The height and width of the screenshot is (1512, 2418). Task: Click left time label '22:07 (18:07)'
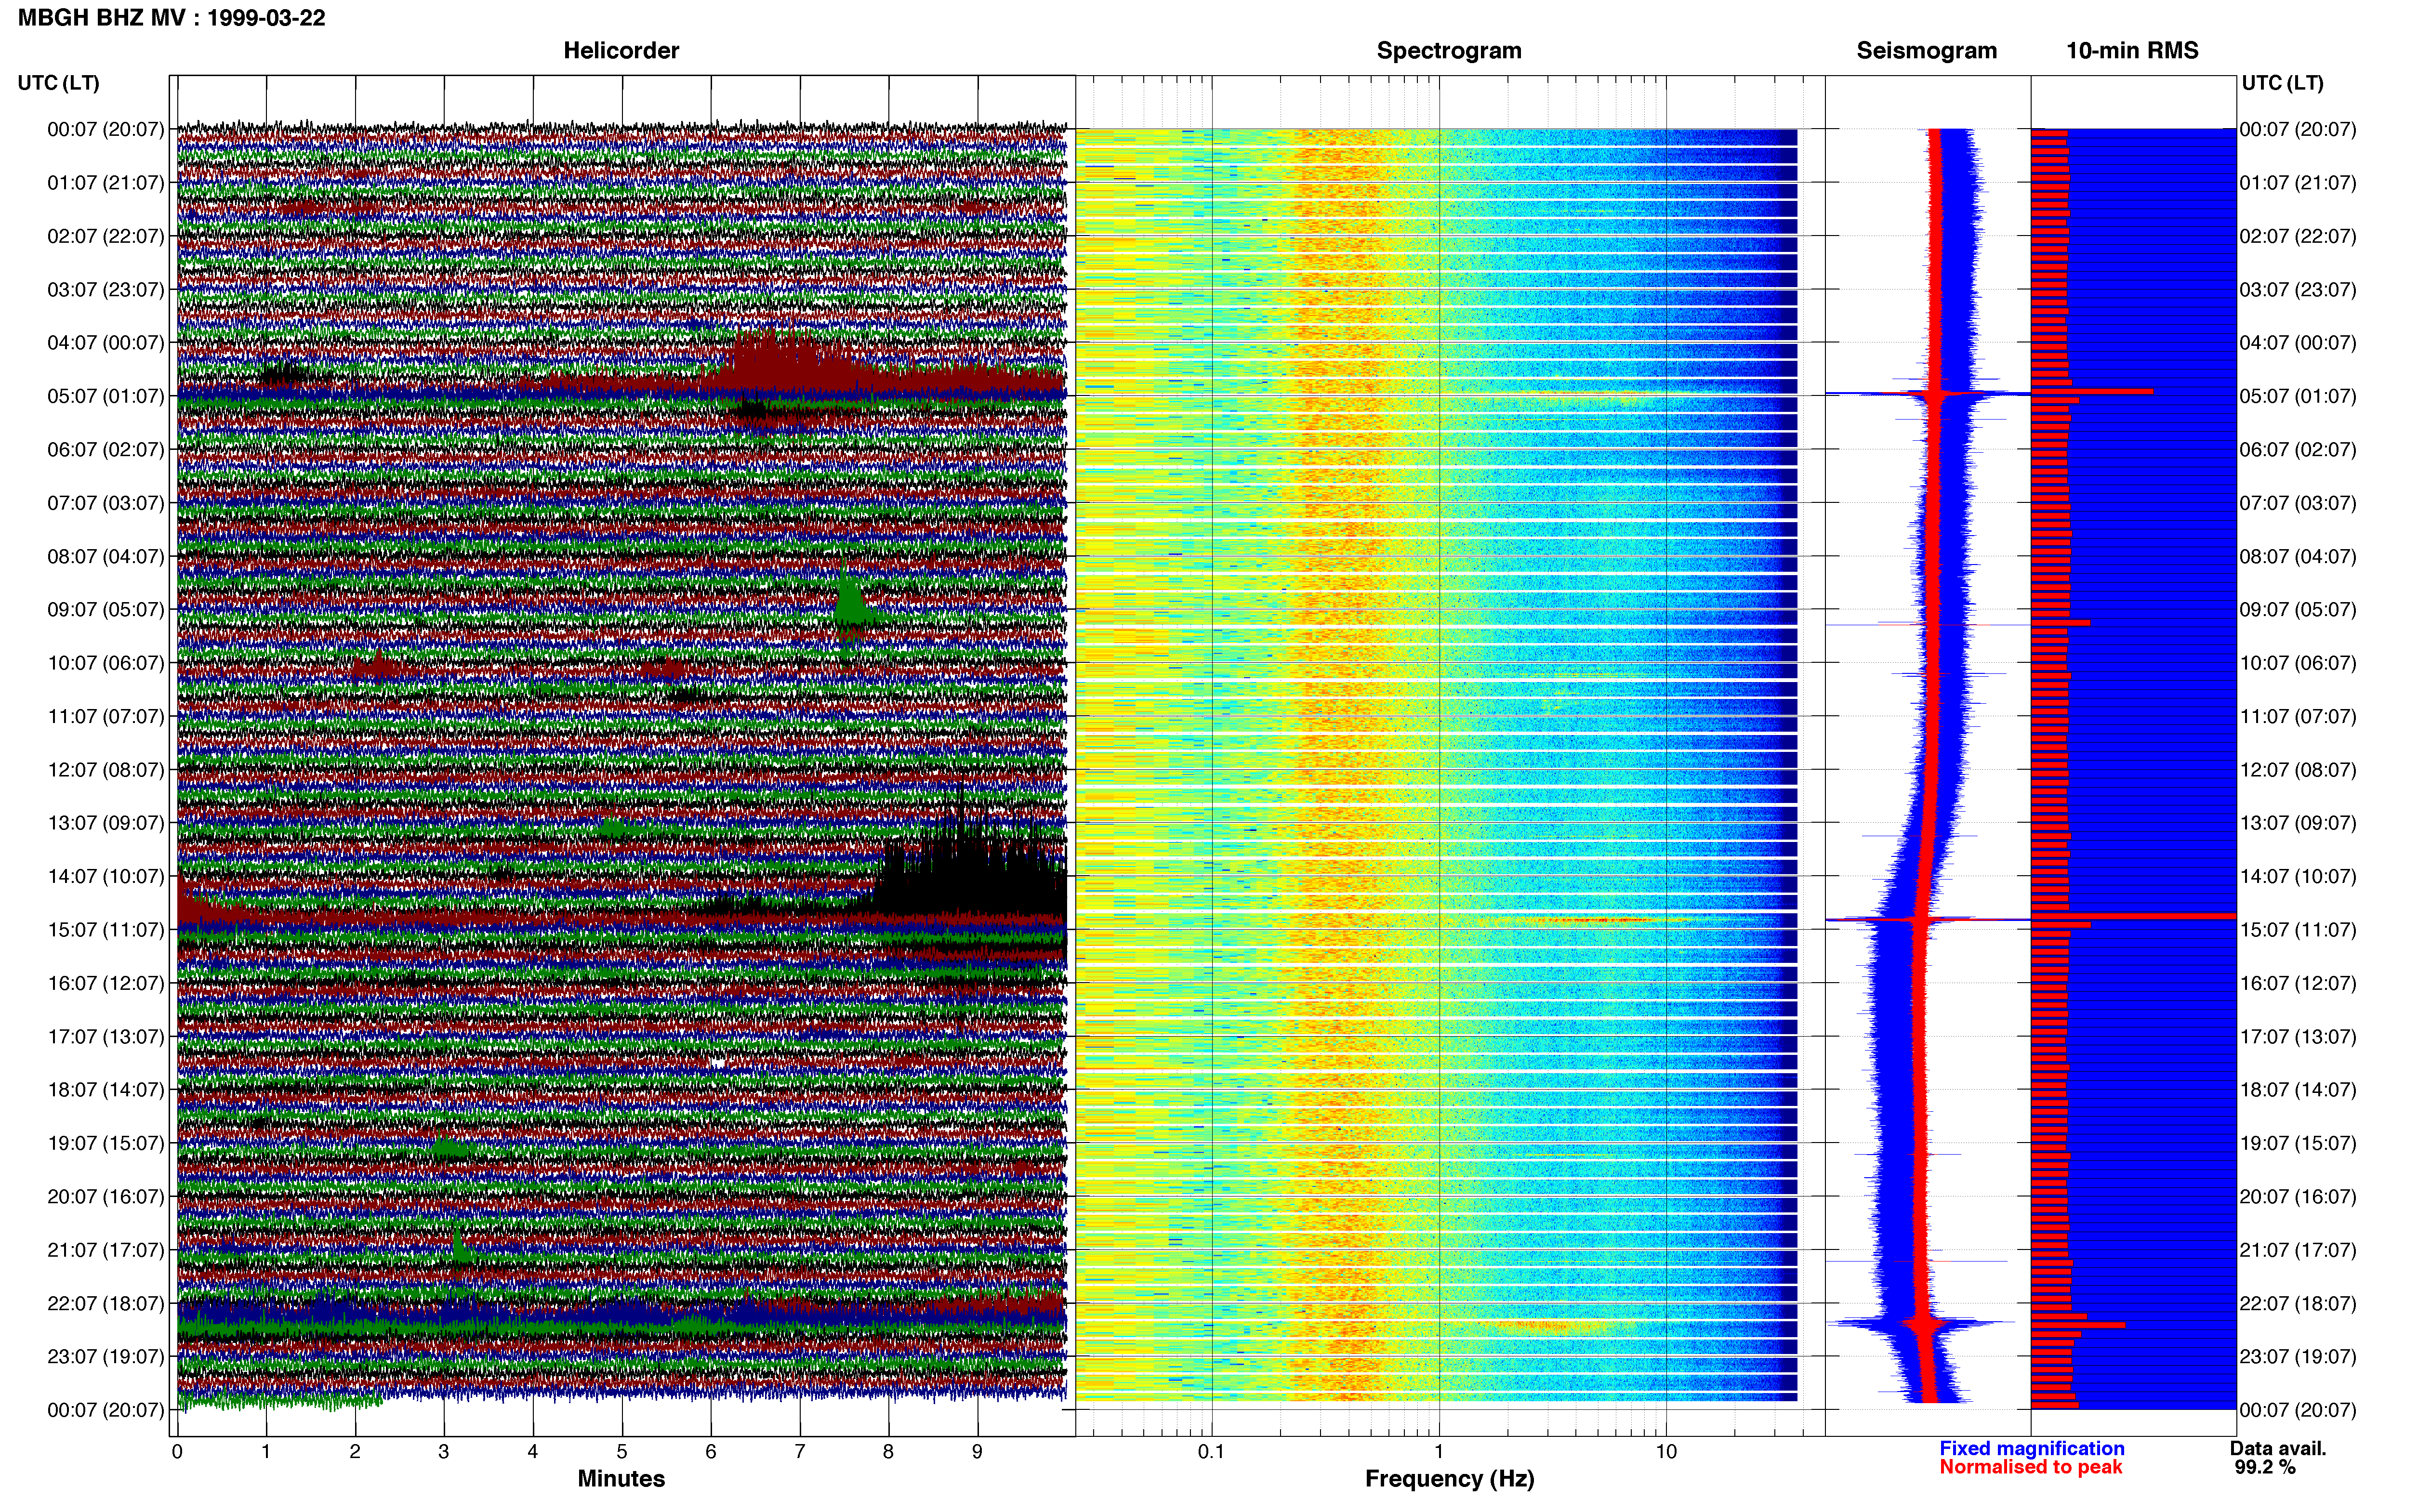pyautogui.click(x=105, y=1304)
